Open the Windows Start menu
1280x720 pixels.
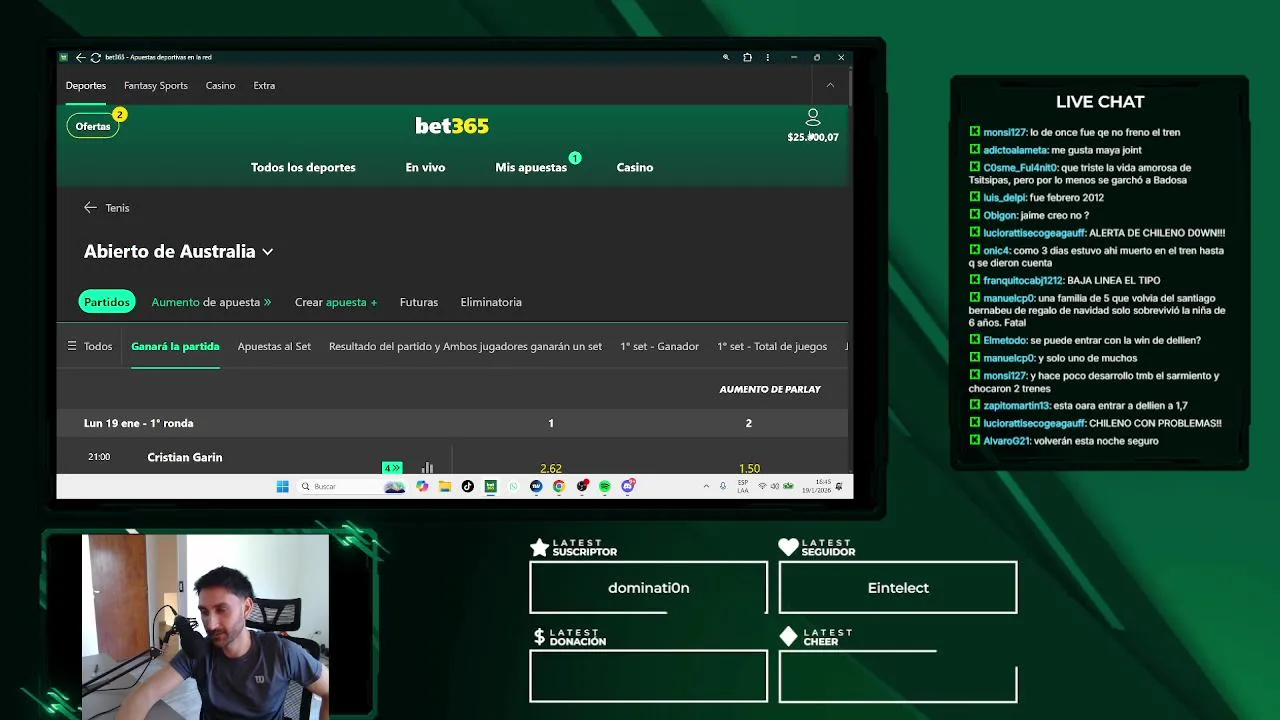pyautogui.click(x=283, y=486)
